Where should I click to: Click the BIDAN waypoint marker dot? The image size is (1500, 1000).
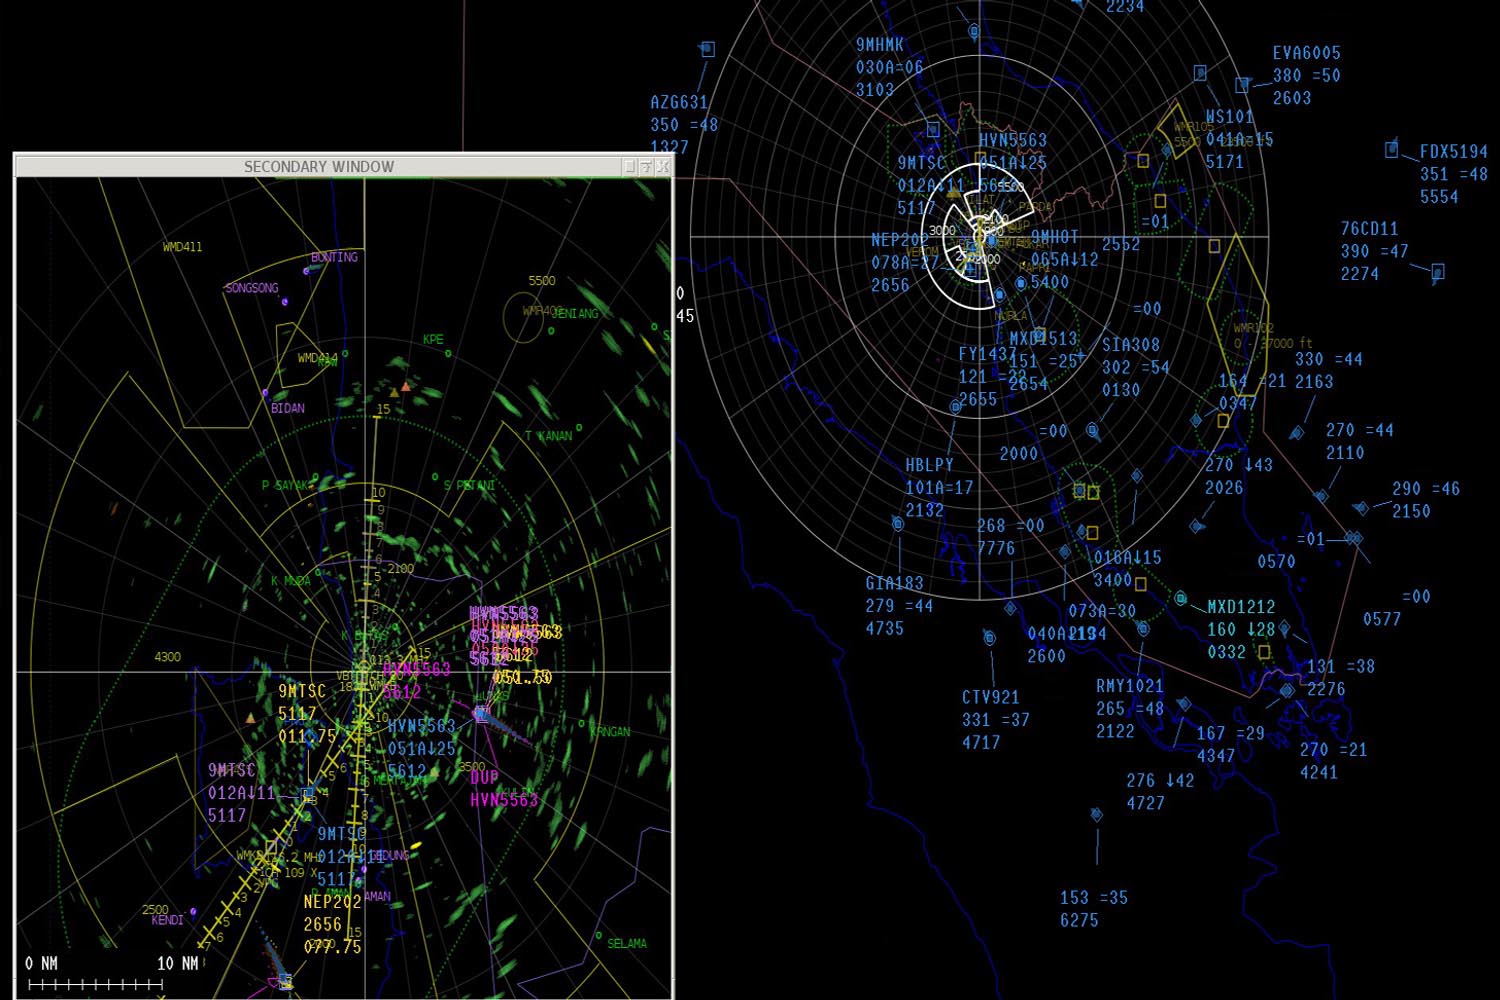tap(266, 393)
